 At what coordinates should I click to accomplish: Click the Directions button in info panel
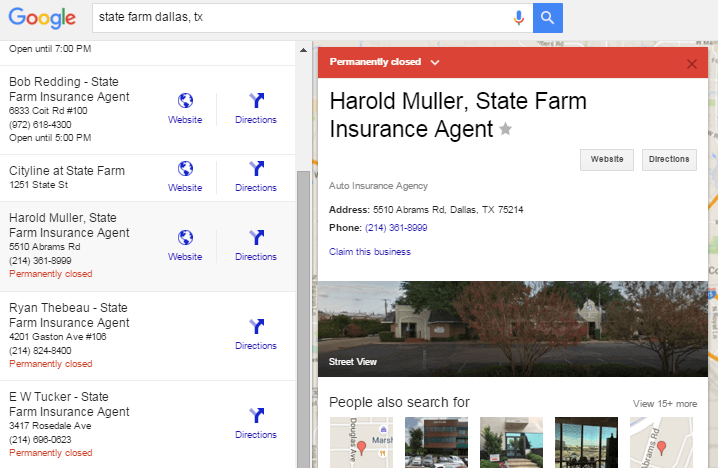(669, 159)
